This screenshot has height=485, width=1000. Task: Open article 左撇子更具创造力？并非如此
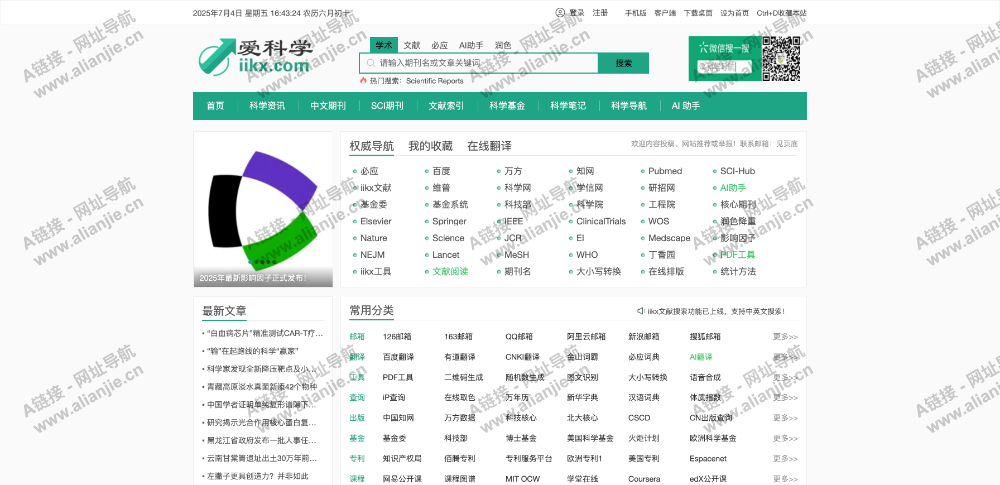pyautogui.click(x=258, y=476)
